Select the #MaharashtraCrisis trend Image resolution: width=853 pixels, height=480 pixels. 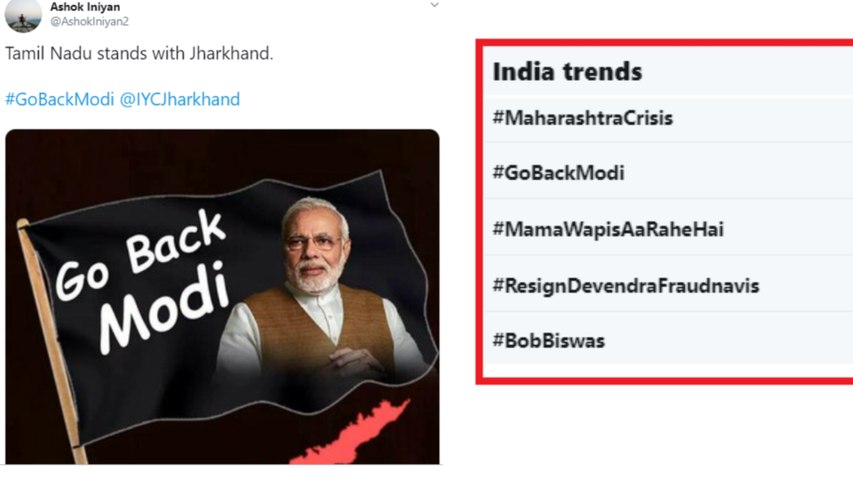click(582, 118)
